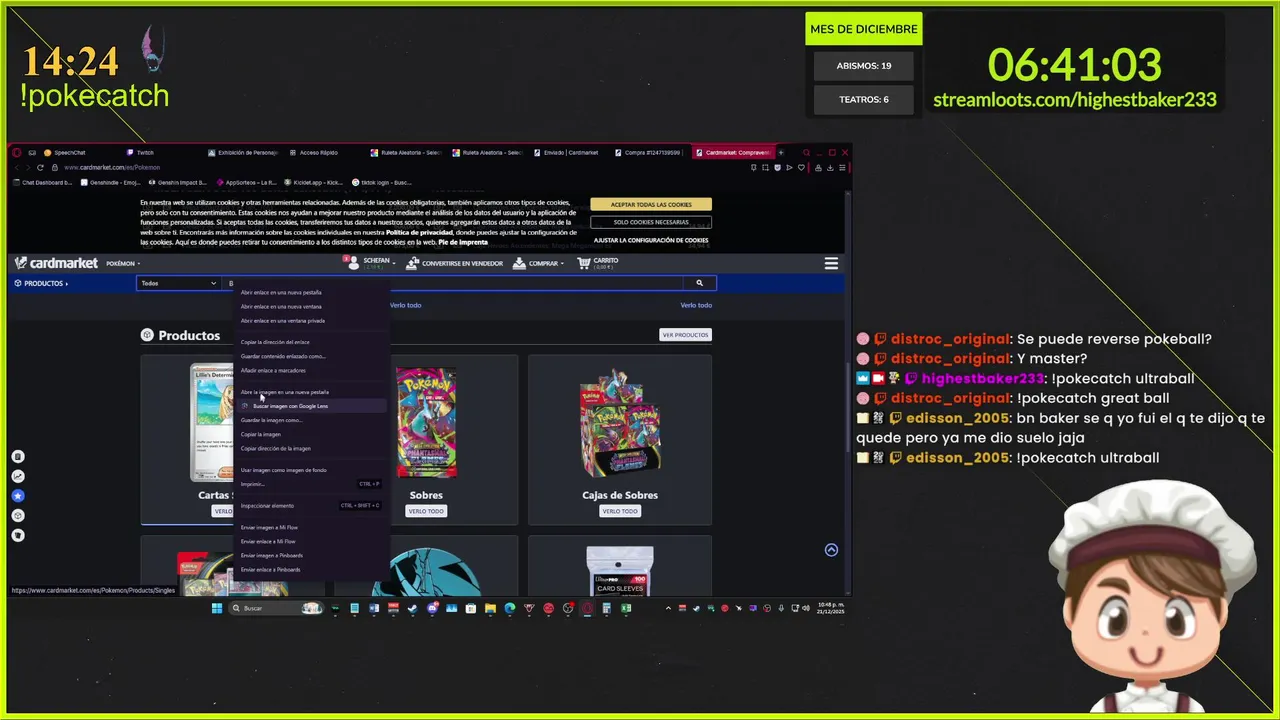Viewport: 1280px width, 720px height.
Task: Reload the page with the browser refresh icon
Action: coord(40,167)
